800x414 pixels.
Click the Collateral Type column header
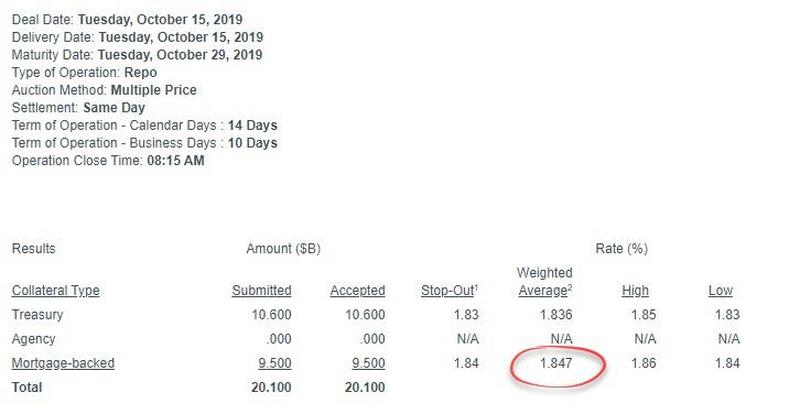[x=56, y=290]
